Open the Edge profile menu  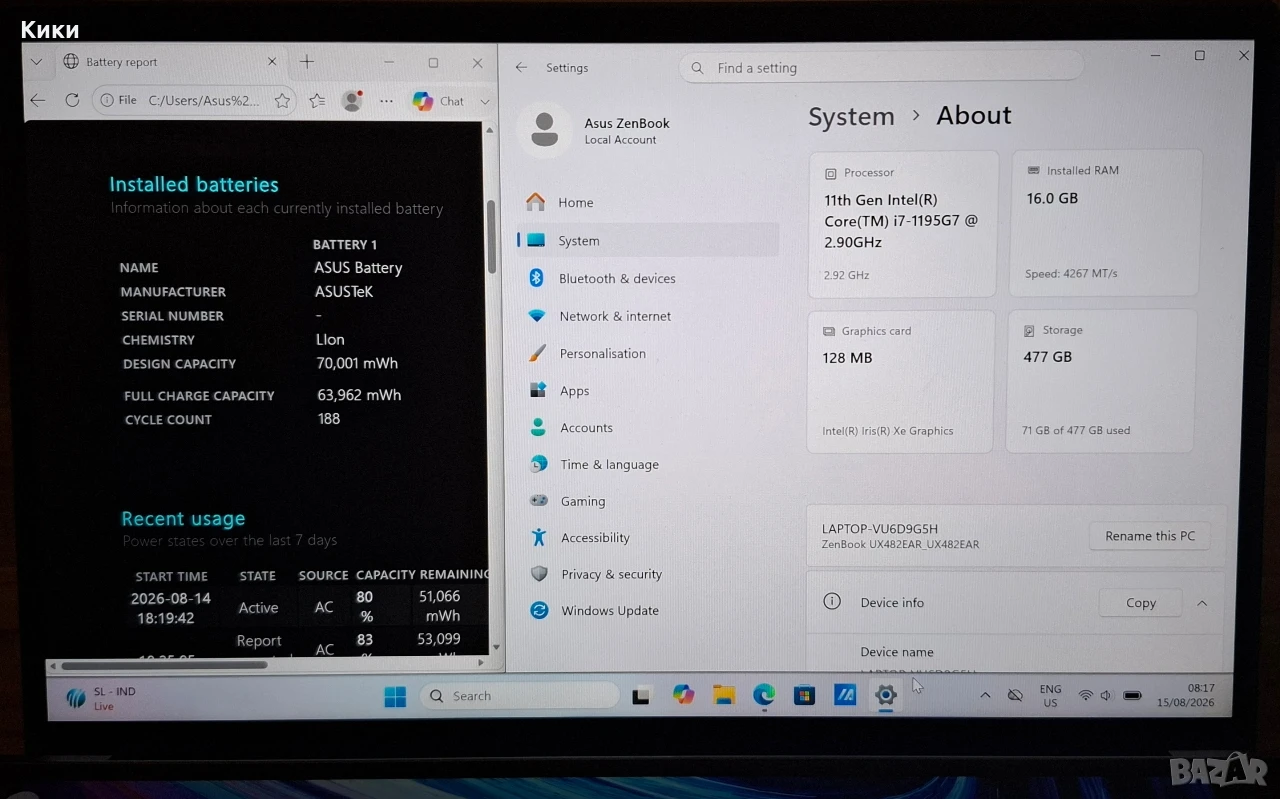[x=351, y=101]
